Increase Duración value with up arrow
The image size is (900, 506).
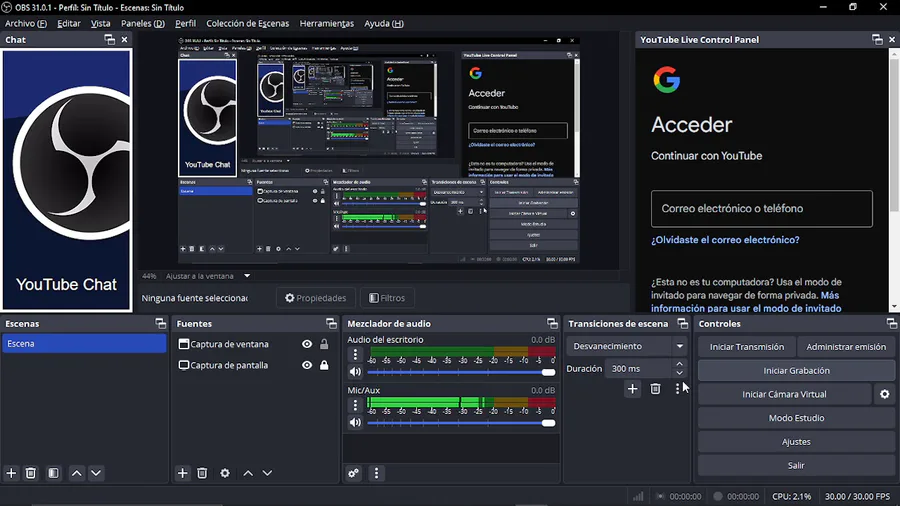click(680, 364)
